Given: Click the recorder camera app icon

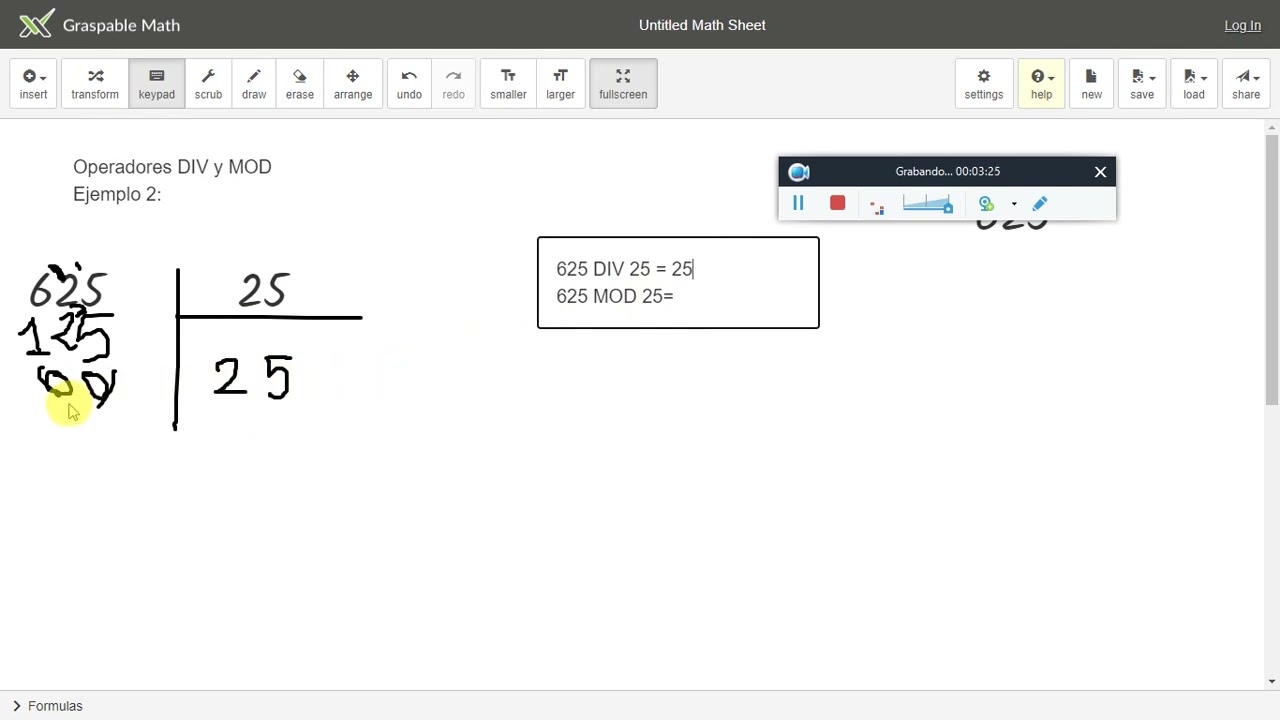Looking at the screenshot, I should pos(798,172).
